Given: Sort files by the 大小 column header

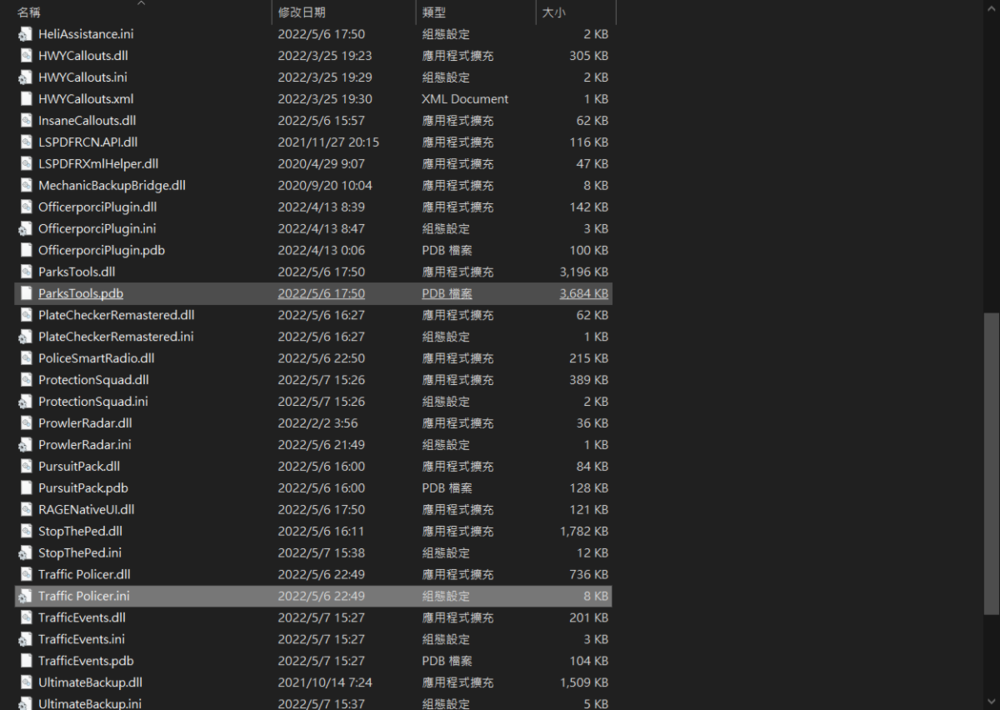Looking at the screenshot, I should (560, 12).
